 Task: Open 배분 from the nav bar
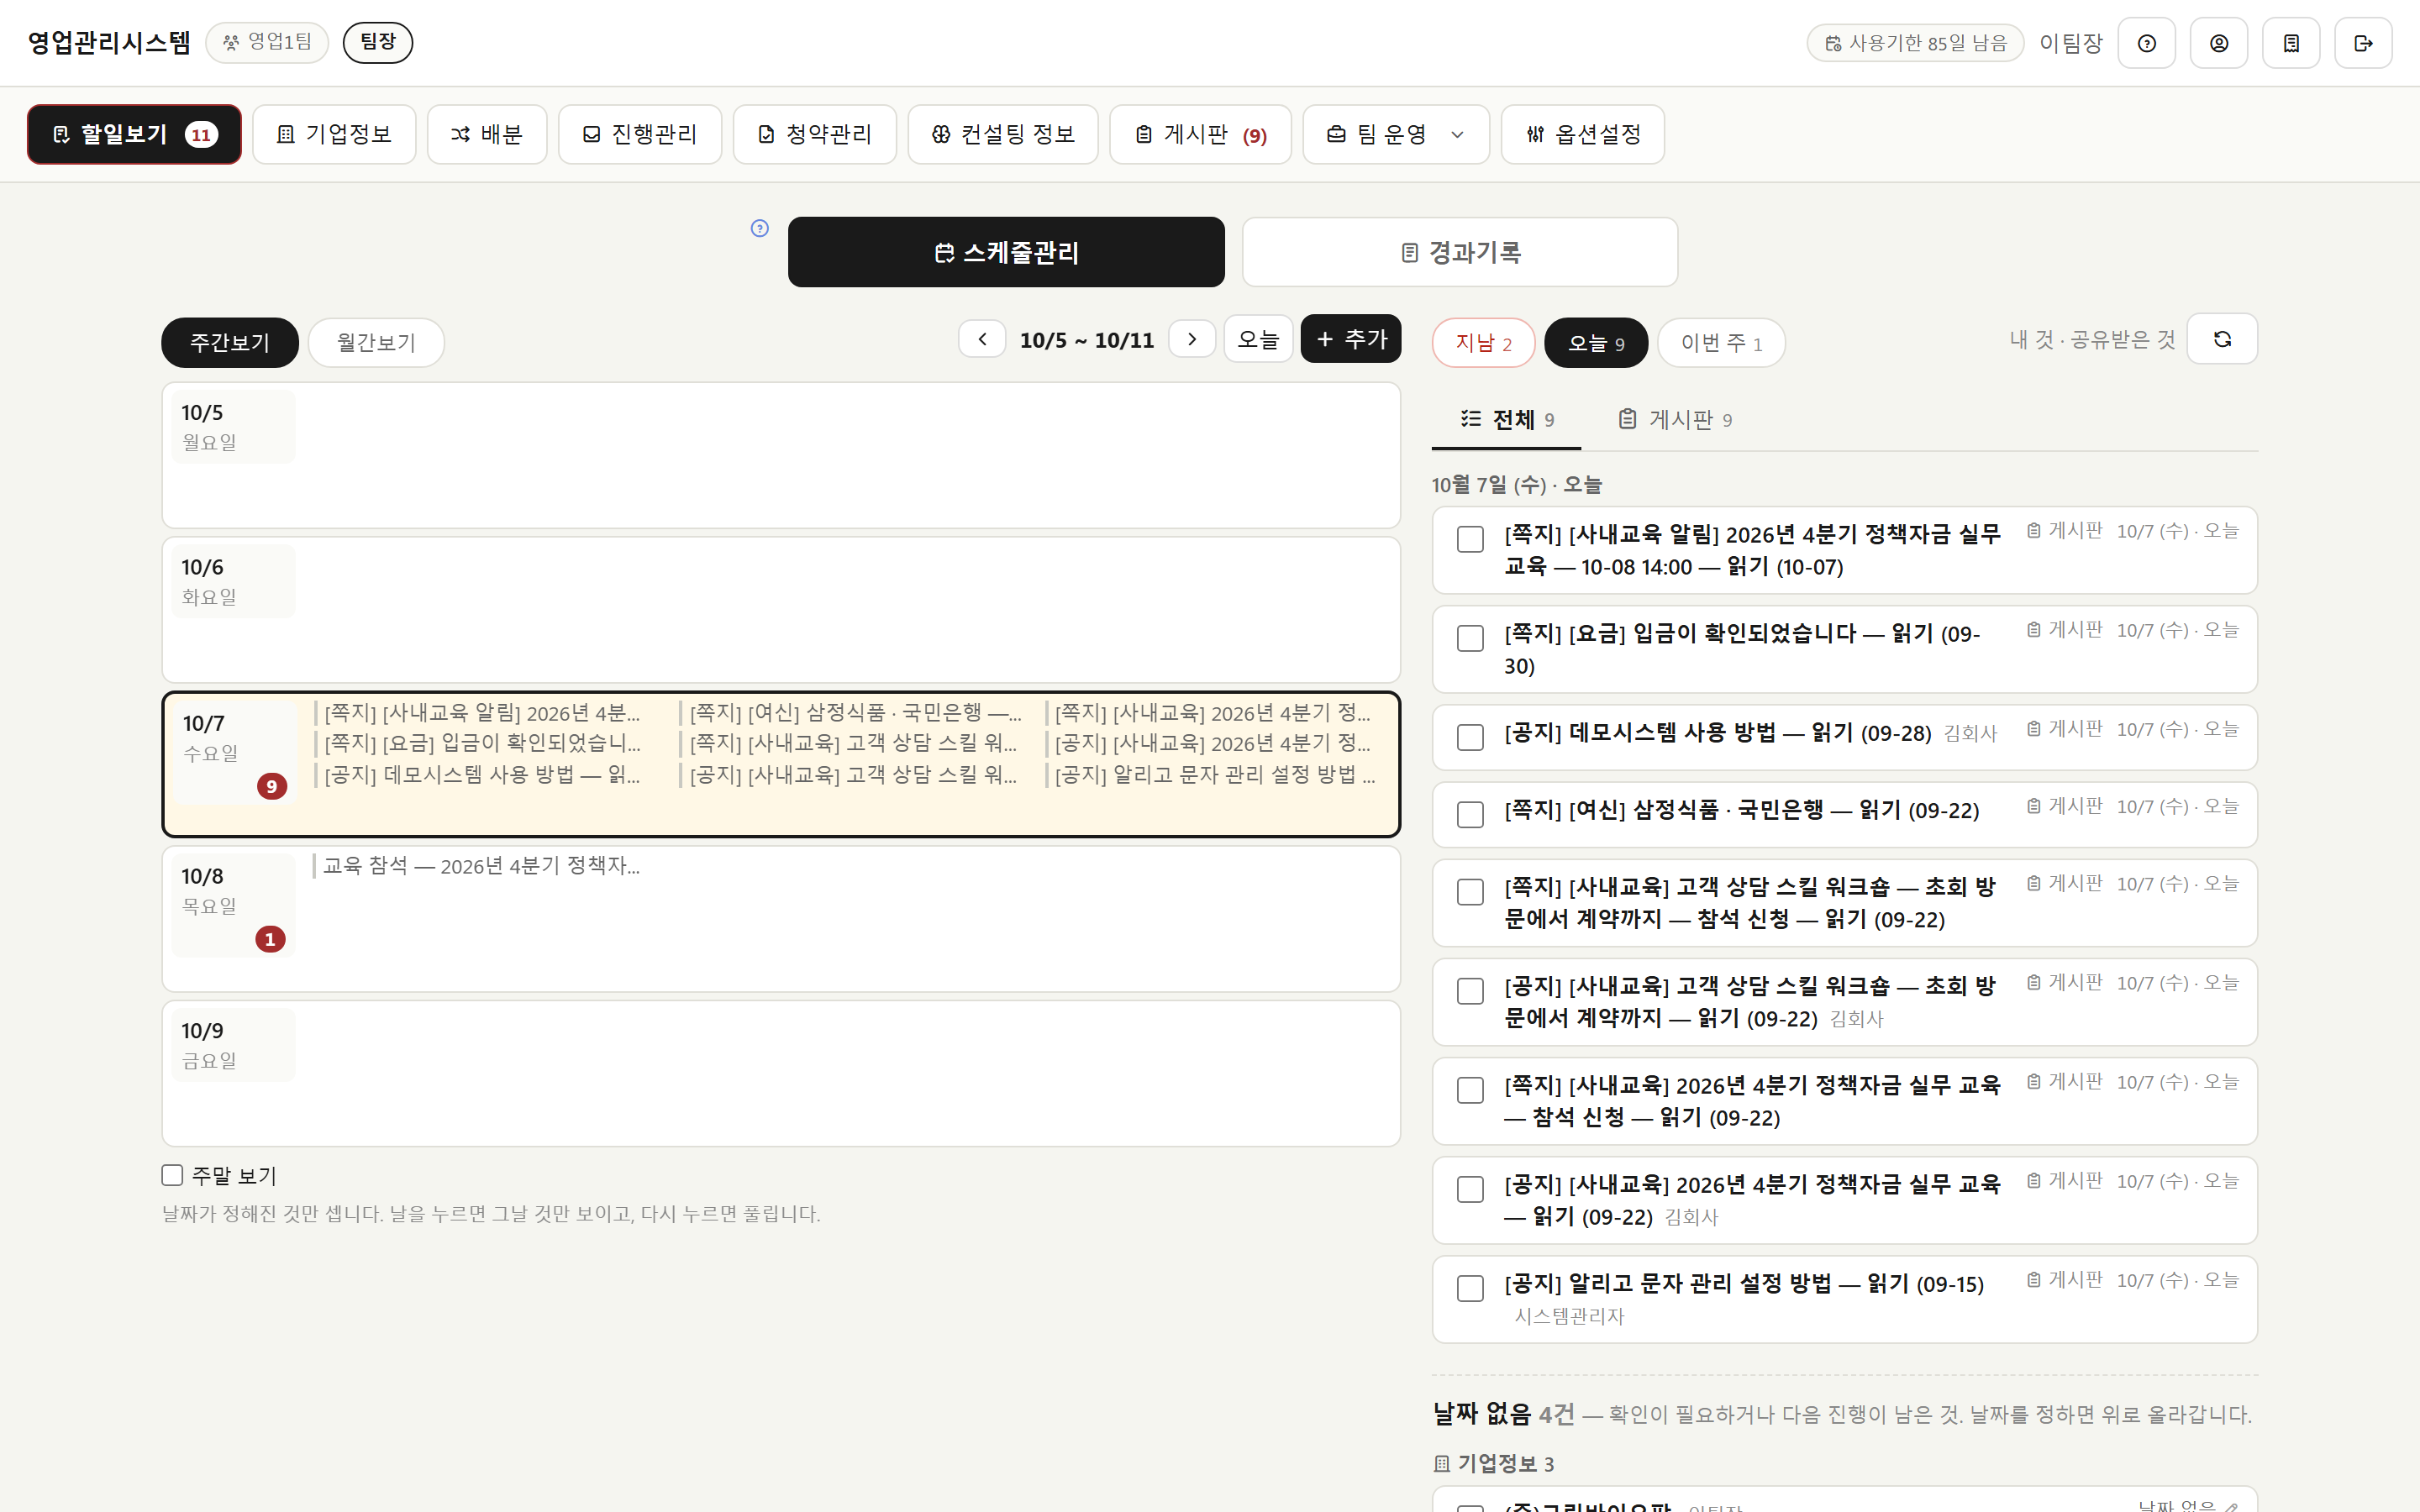click(487, 134)
